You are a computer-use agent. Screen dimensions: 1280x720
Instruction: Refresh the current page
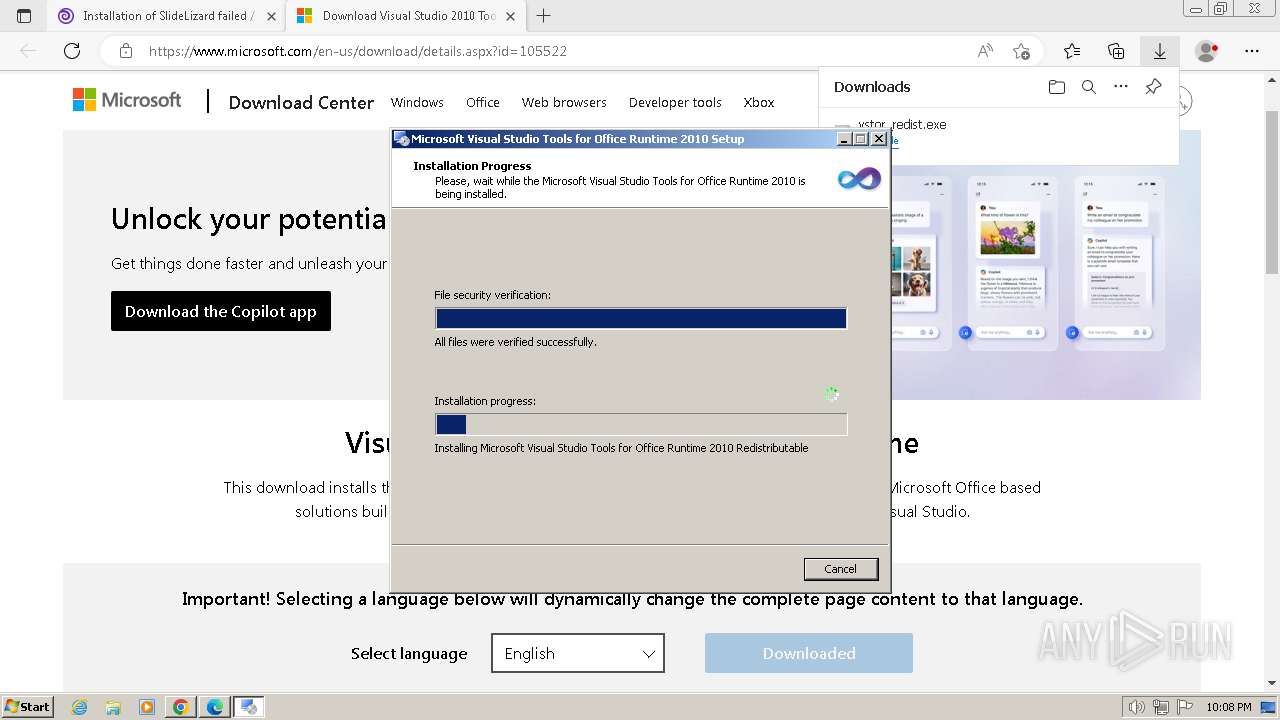pos(72,51)
